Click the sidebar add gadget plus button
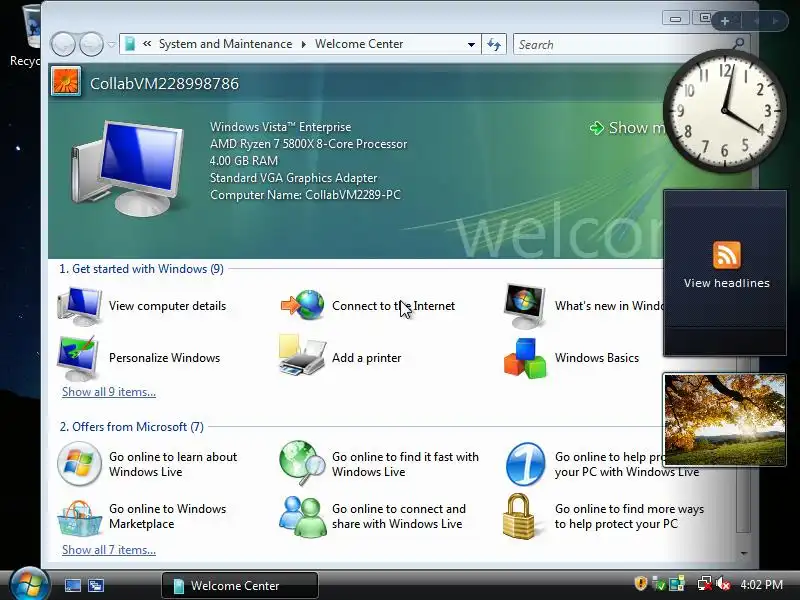 point(725,21)
